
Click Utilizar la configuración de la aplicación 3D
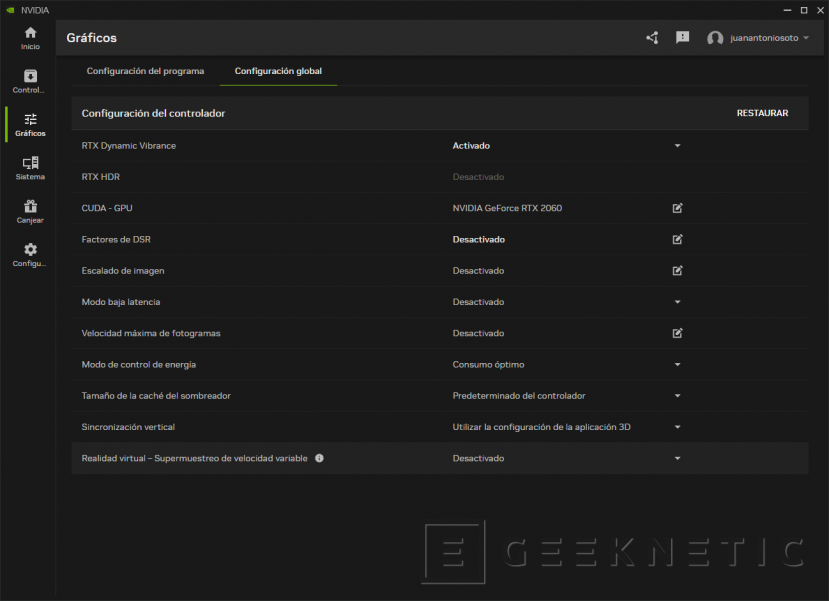(x=541, y=427)
